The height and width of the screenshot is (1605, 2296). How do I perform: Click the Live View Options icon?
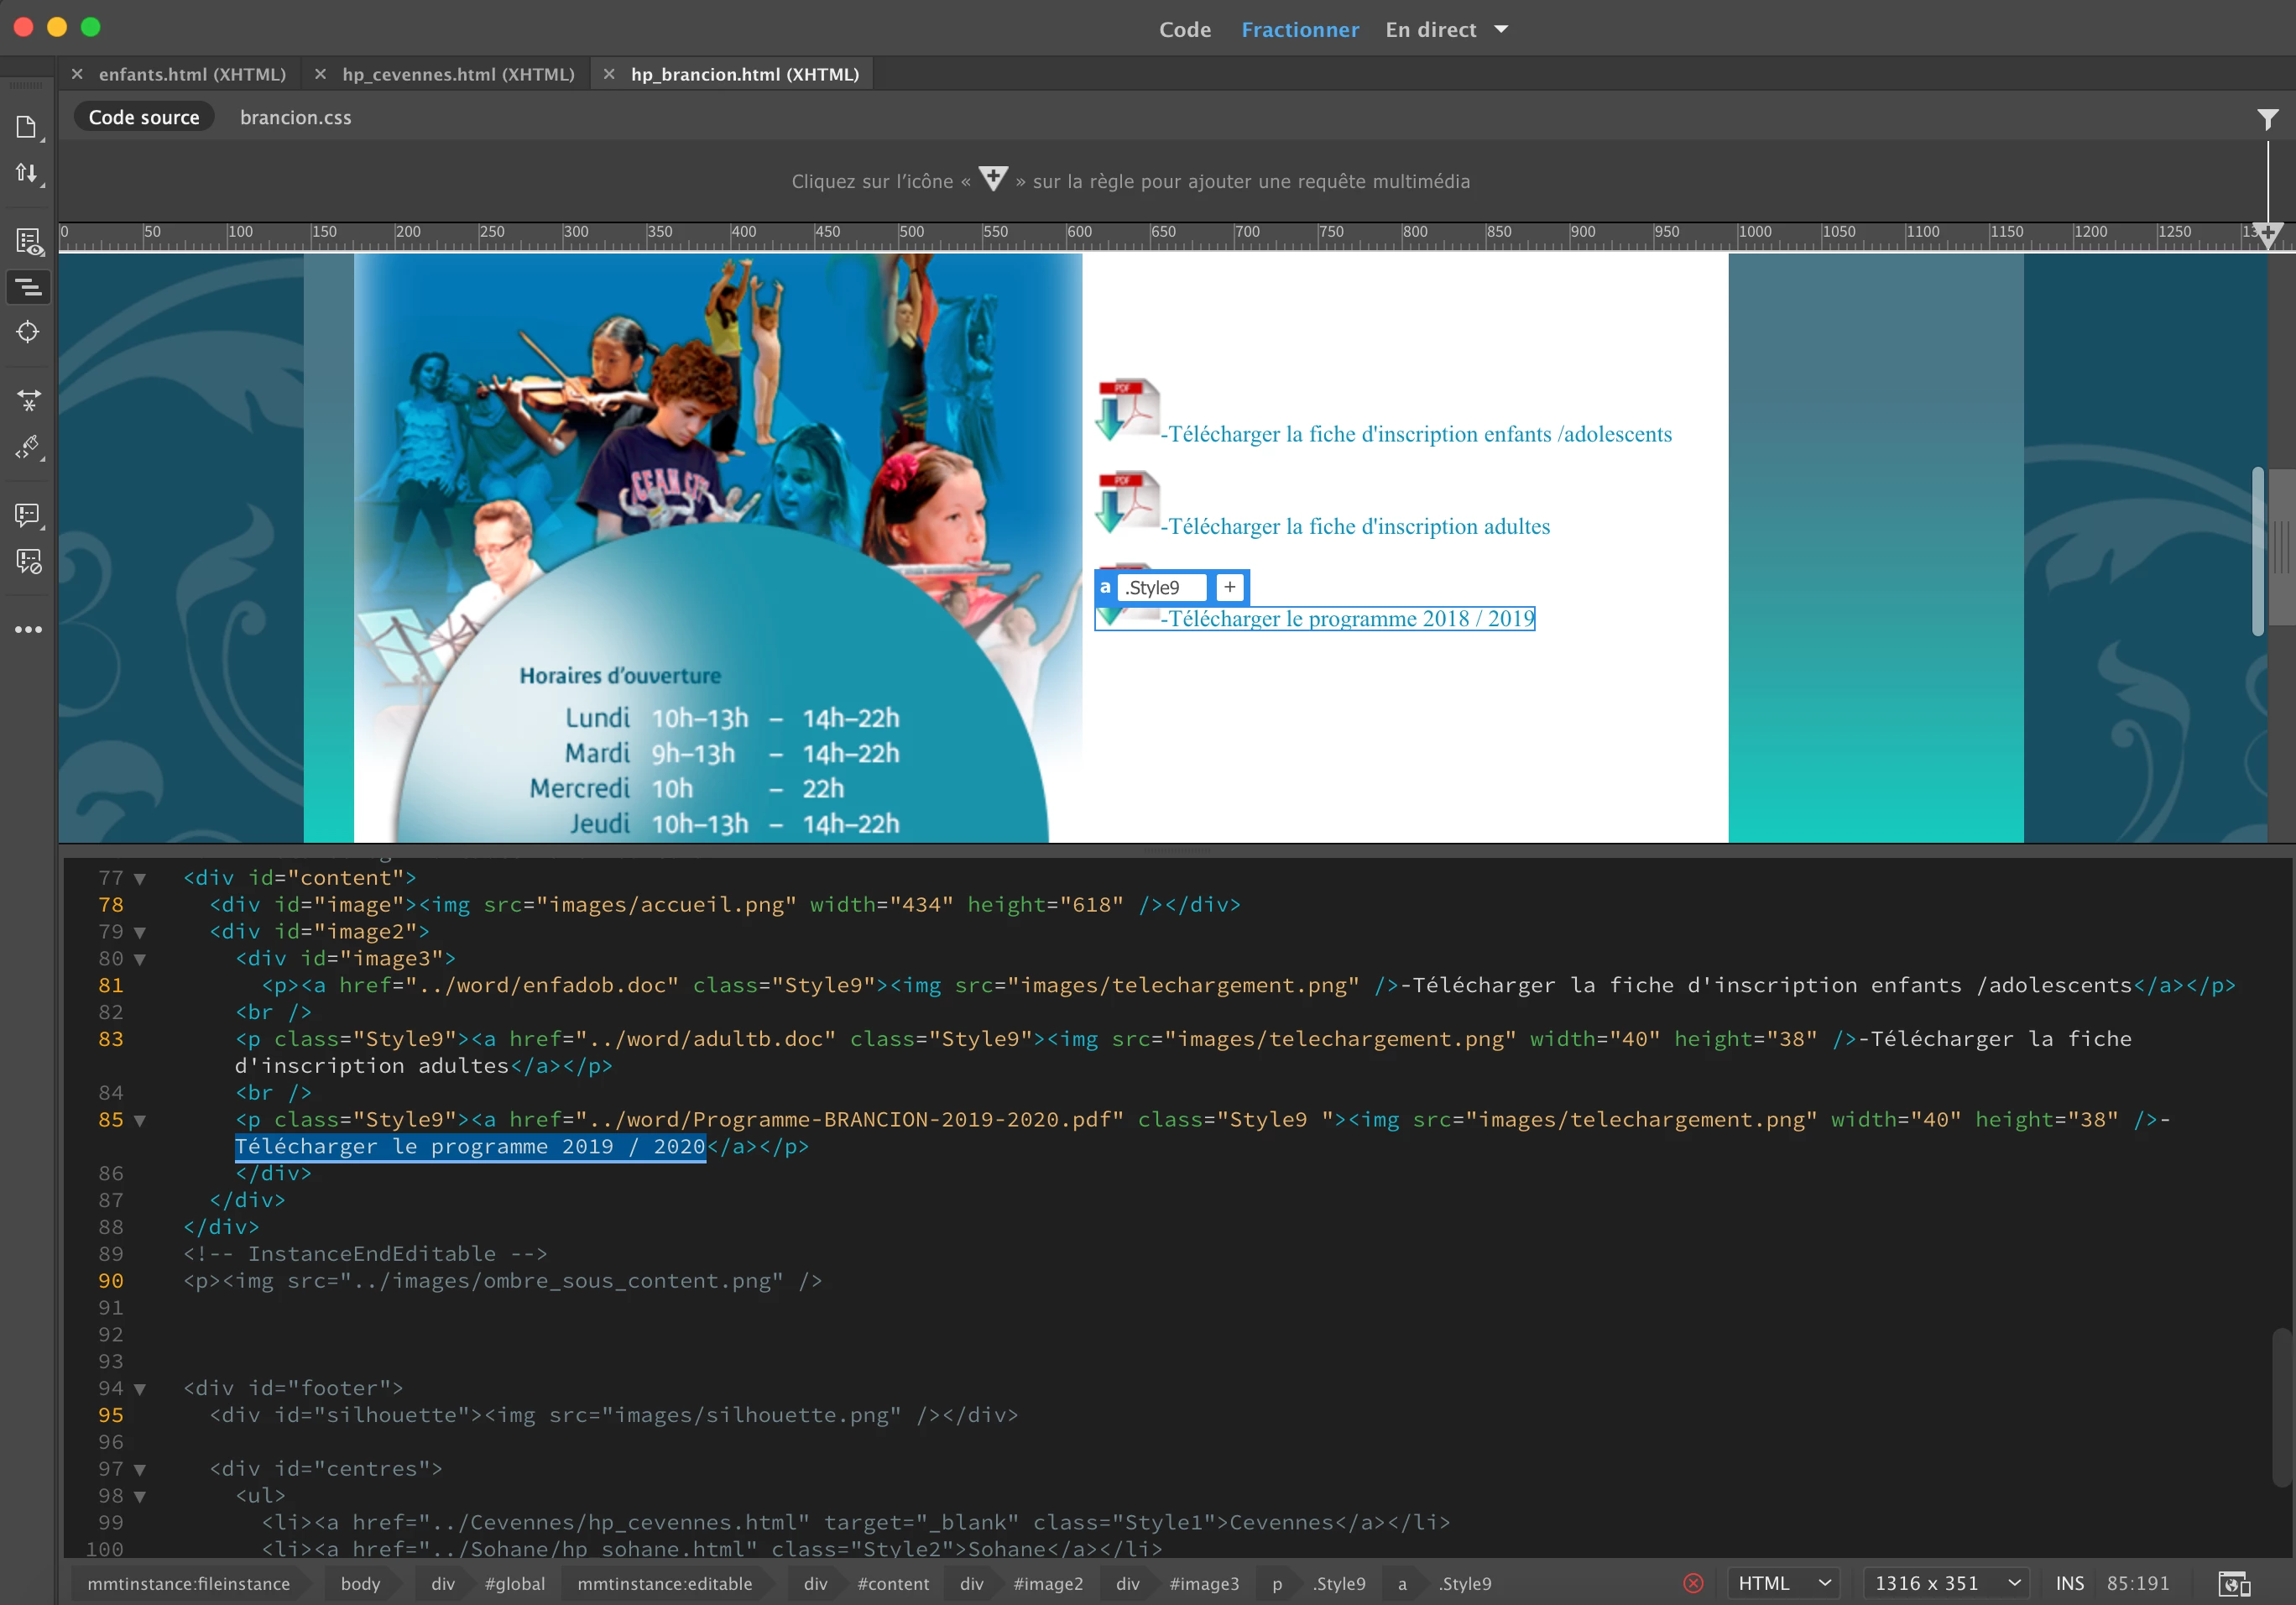tap(28, 242)
